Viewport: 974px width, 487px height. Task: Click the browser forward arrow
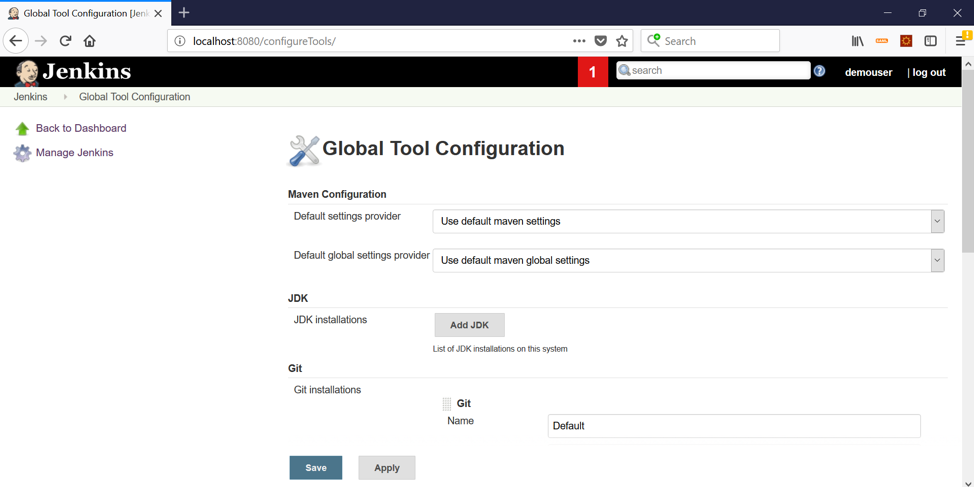(41, 41)
